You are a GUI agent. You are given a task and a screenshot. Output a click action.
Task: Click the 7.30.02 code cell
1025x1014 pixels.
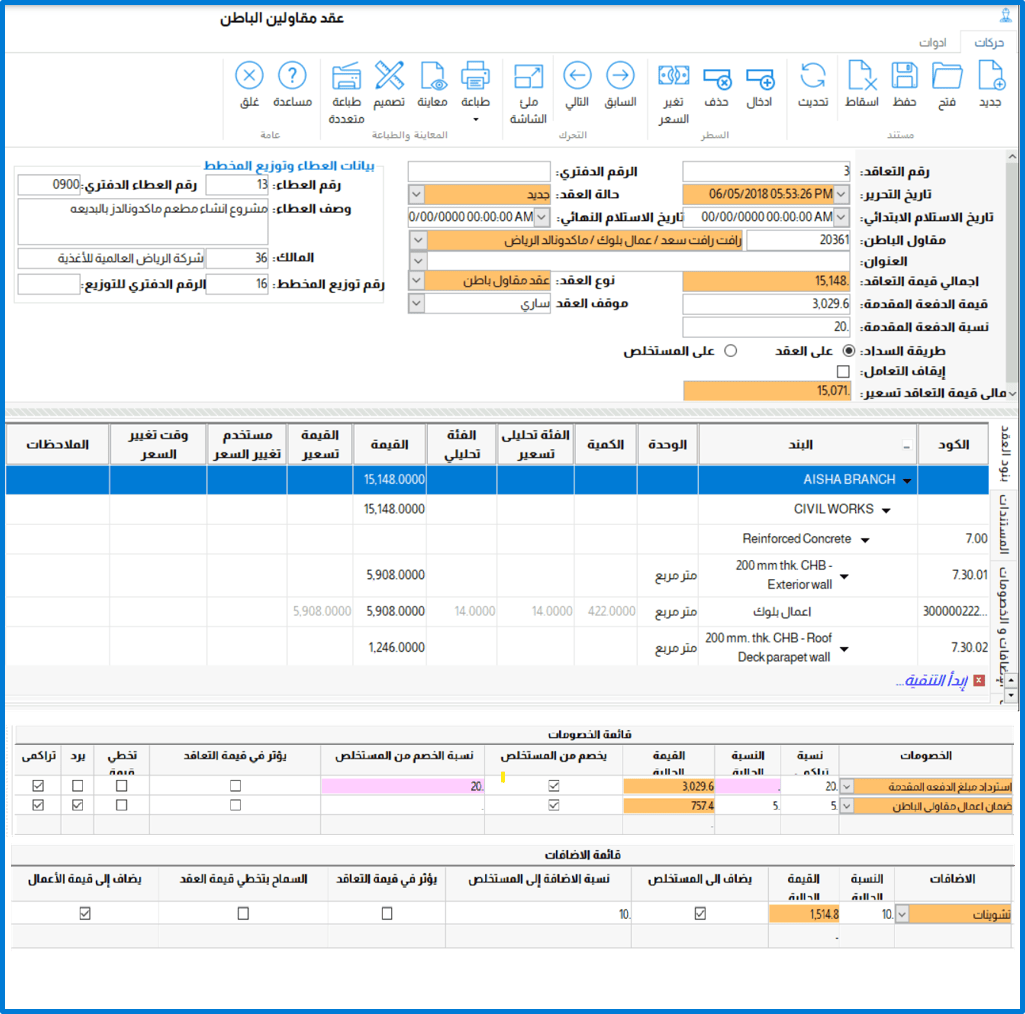(953, 647)
